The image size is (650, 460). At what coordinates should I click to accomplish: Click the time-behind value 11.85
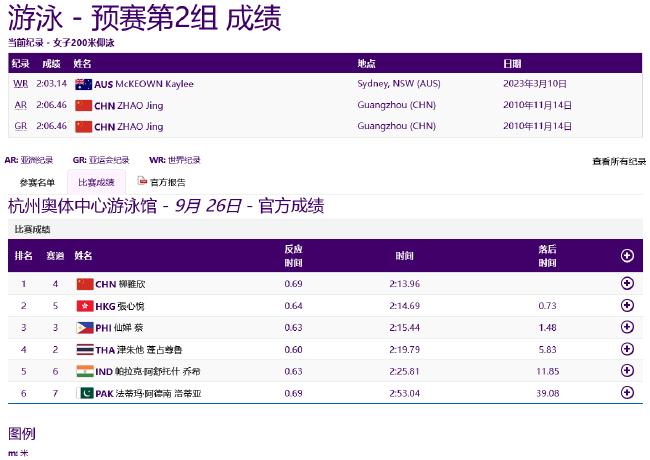pyautogui.click(x=548, y=371)
